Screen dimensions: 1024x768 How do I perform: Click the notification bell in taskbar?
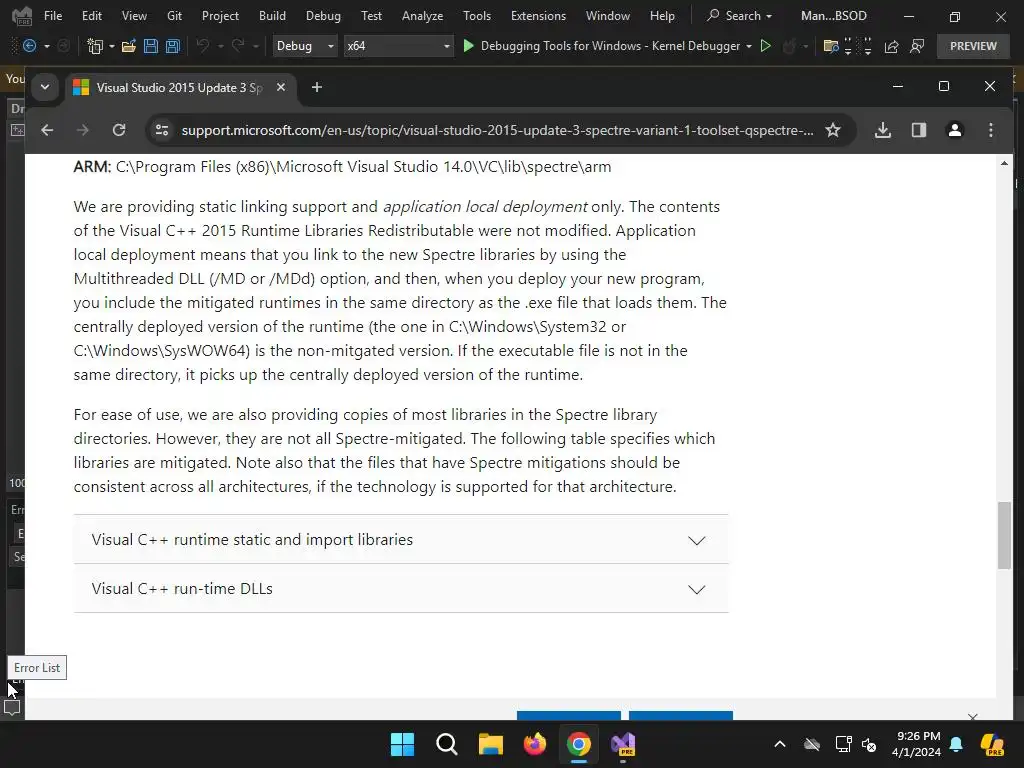956,744
